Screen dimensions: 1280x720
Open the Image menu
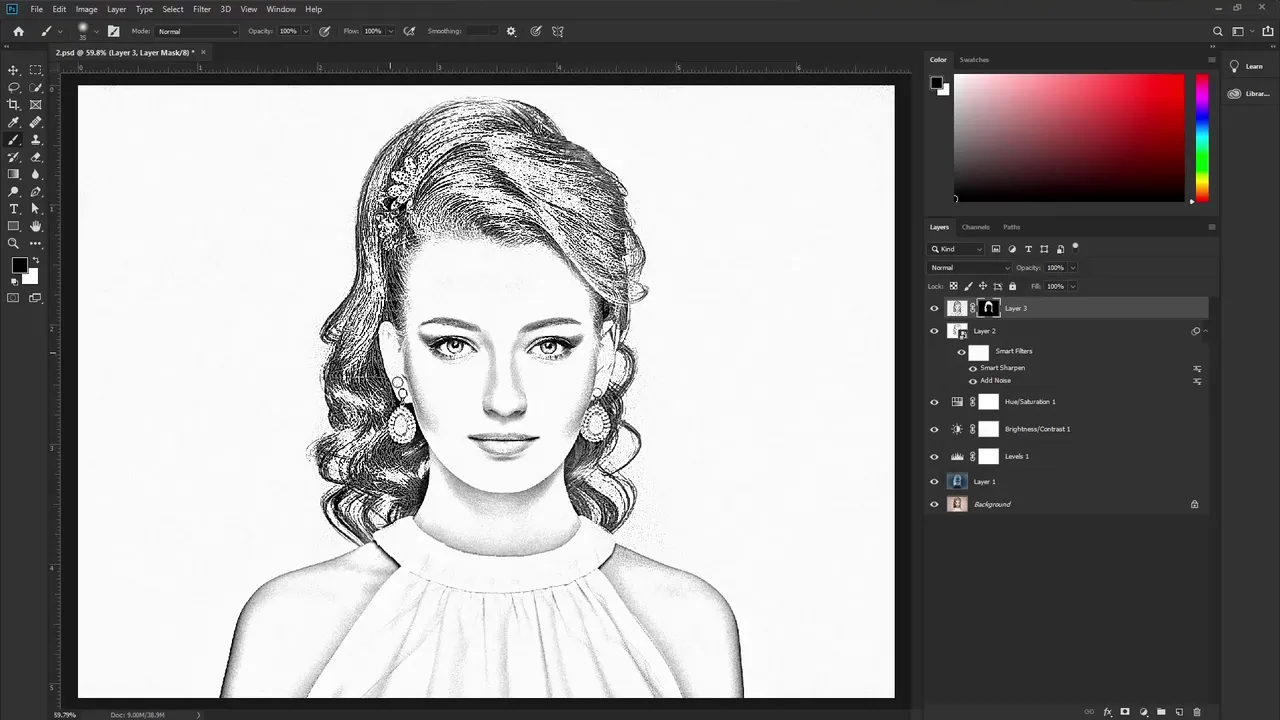coord(87,9)
